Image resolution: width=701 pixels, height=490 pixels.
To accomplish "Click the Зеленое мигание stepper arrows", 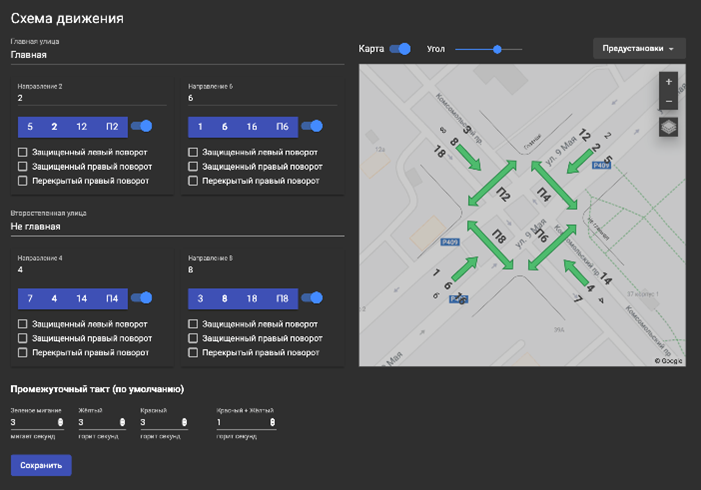I will pyautogui.click(x=61, y=423).
